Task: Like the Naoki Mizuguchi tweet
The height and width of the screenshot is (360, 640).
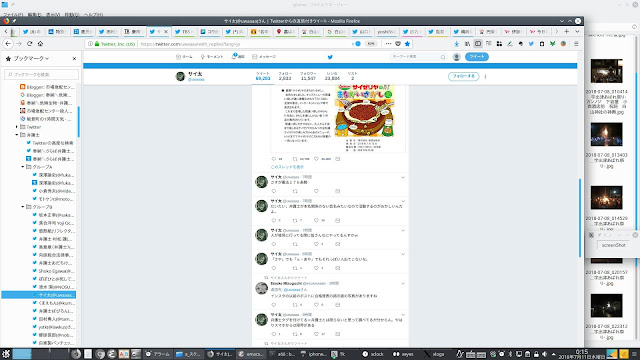Action: coord(316,304)
